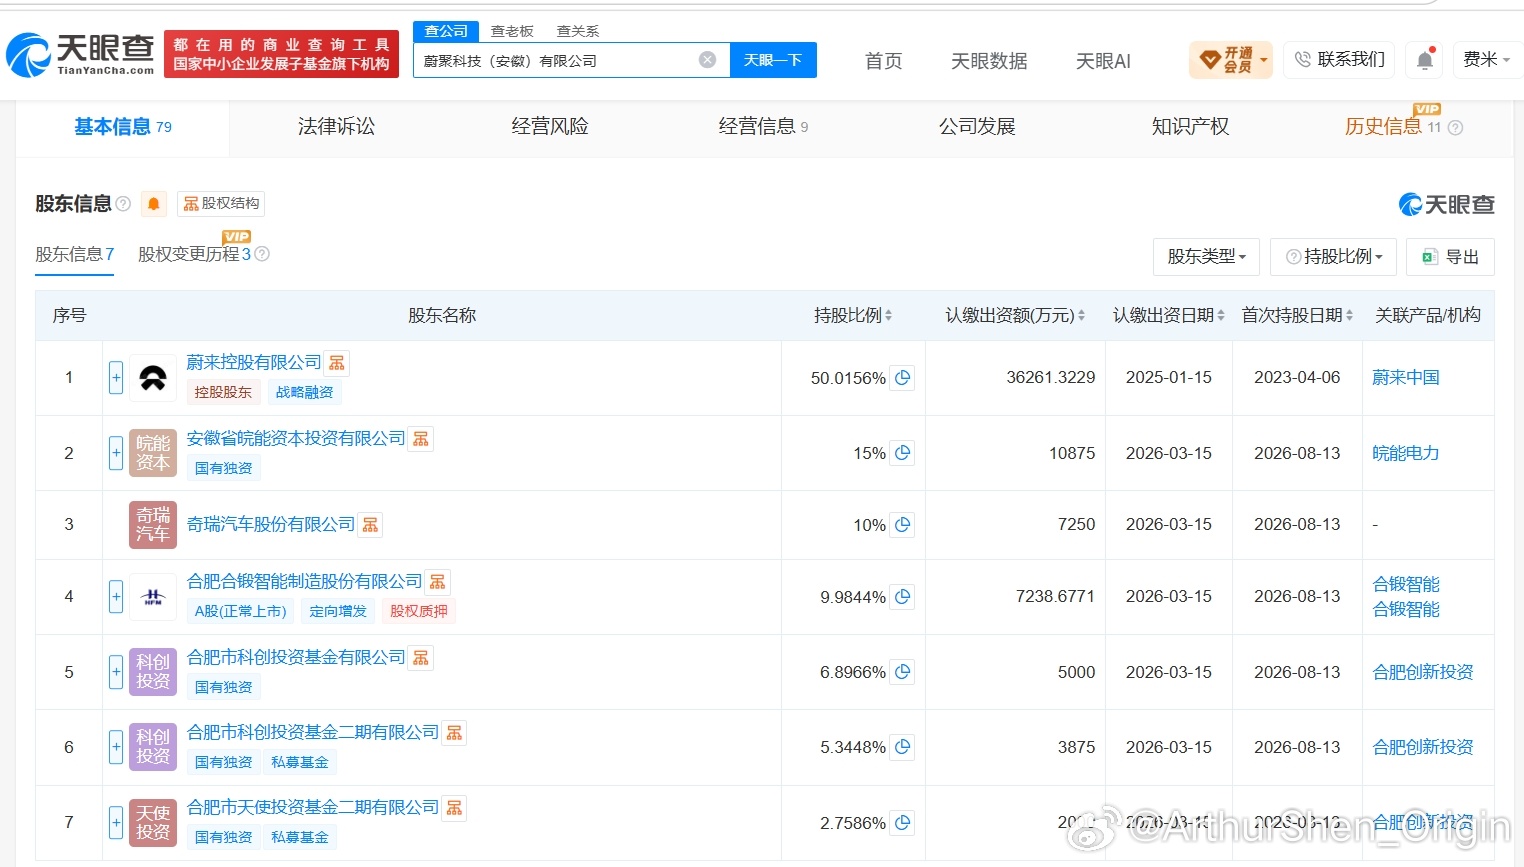The image size is (1524, 867).
Task: Click the NIO logo thumbnail
Action: point(153,378)
